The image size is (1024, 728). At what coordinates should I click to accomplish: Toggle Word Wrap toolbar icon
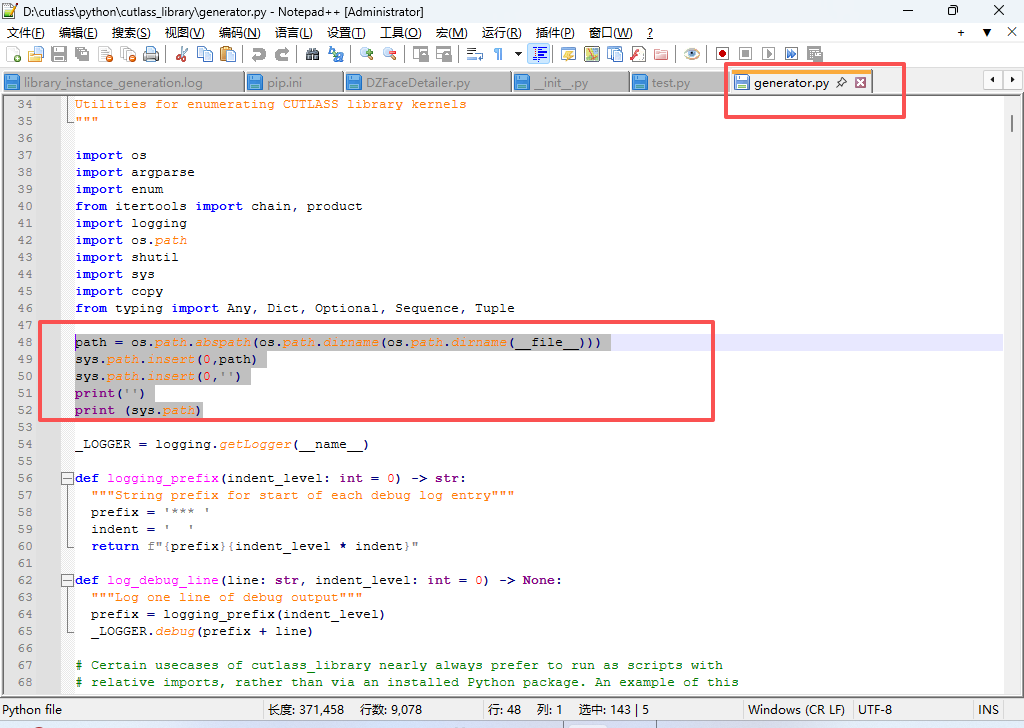tap(475, 54)
